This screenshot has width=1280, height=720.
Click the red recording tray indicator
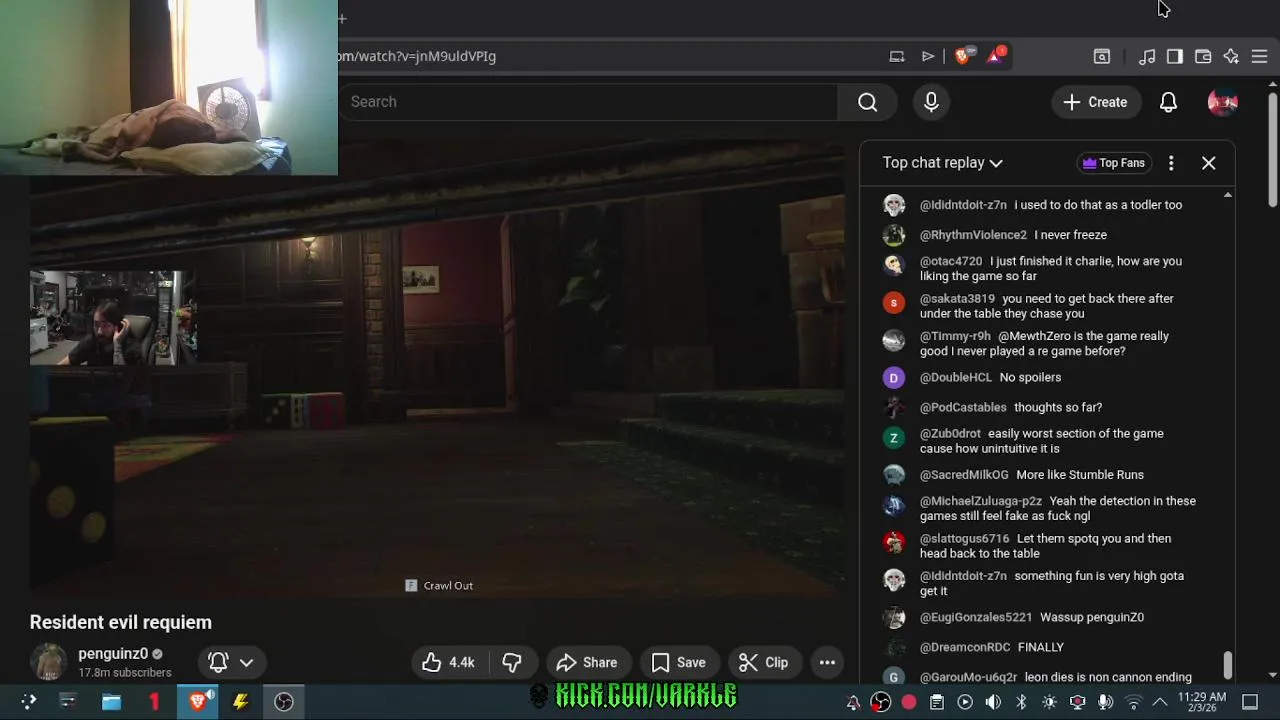[909, 702]
